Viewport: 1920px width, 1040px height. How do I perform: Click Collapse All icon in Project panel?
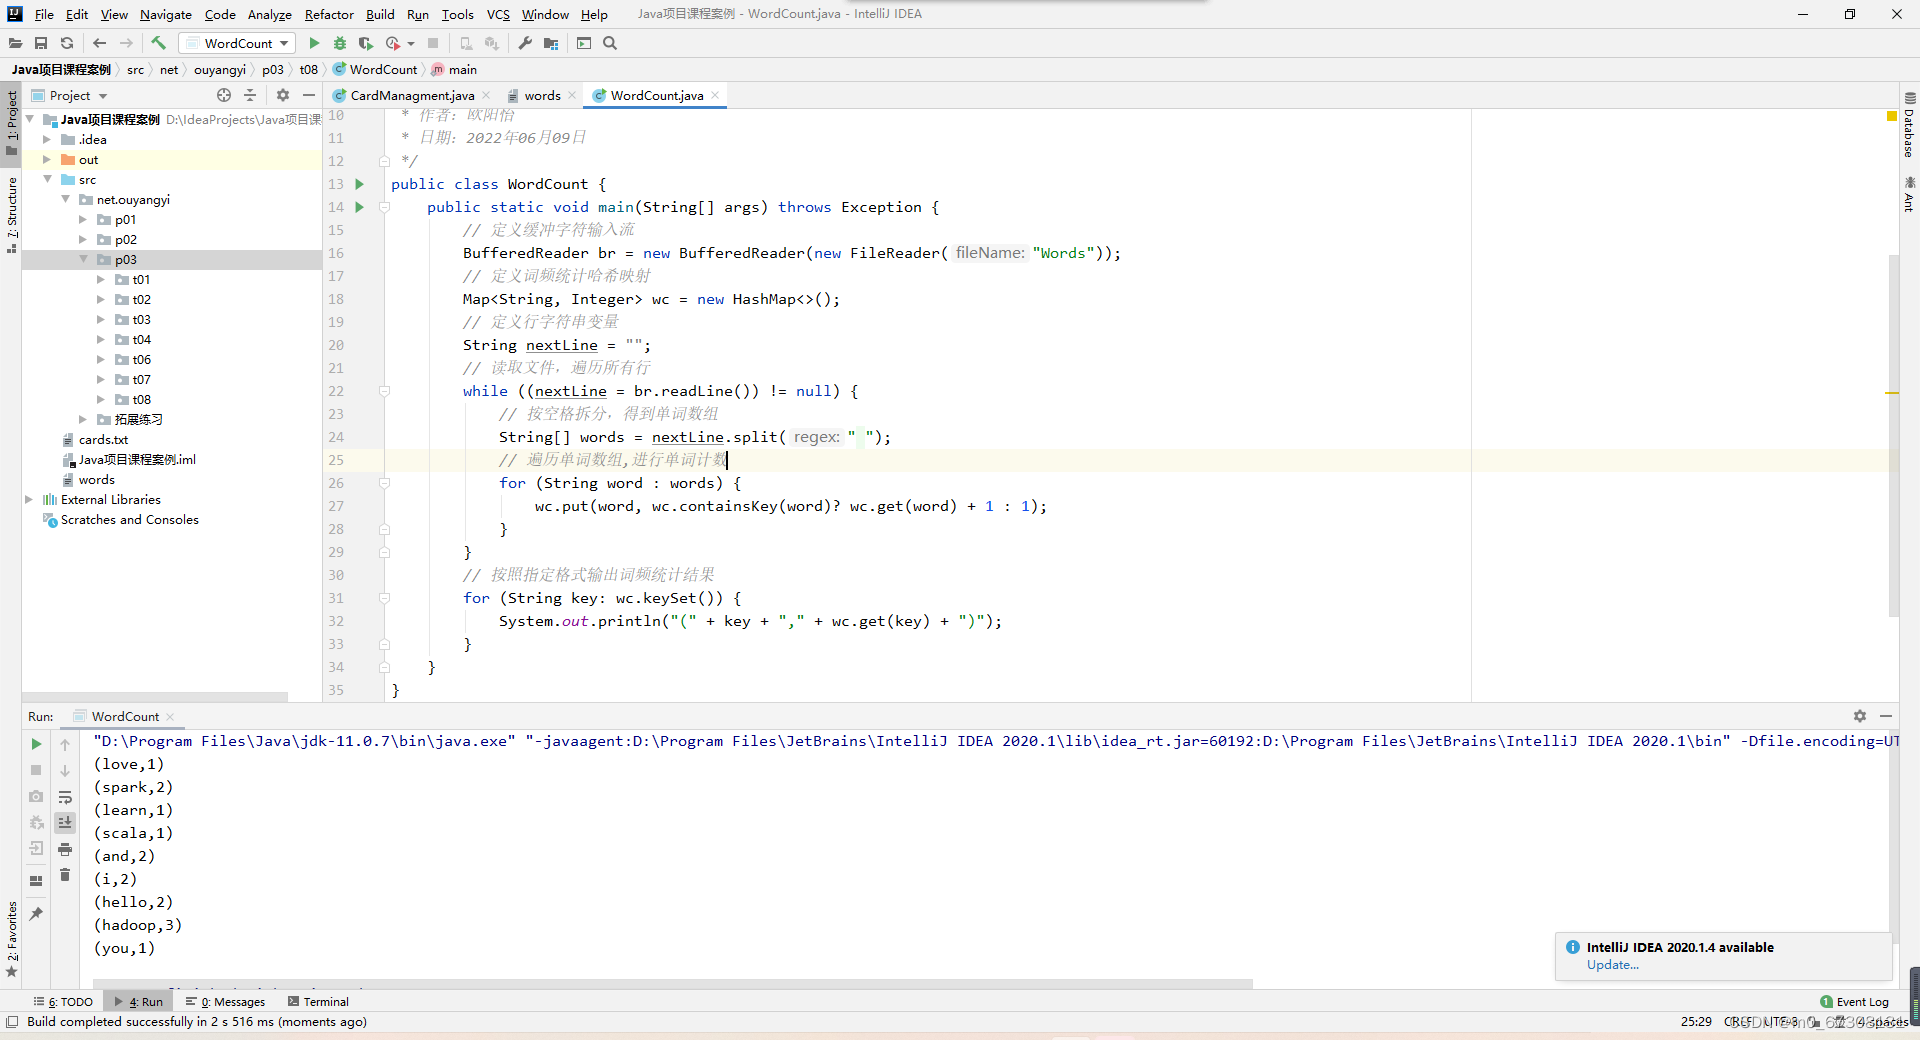[x=250, y=95]
